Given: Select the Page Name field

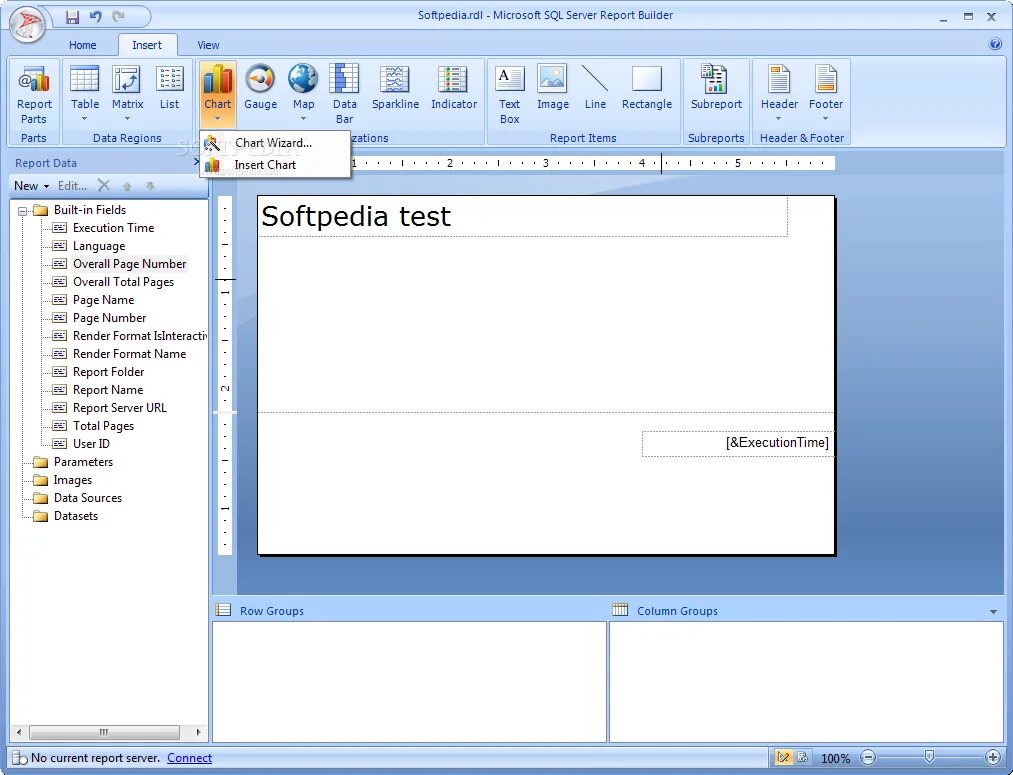Looking at the screenshot, I should click(103, 300).
